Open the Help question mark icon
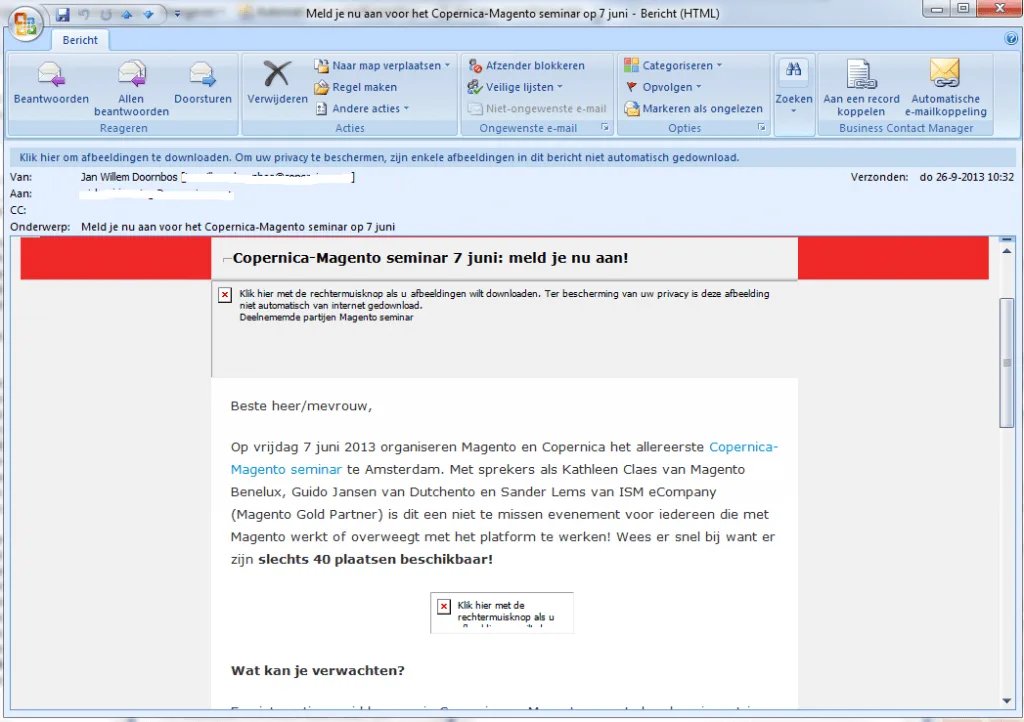The width and height of the screenshot is (1024, 722). [1011, 39]
